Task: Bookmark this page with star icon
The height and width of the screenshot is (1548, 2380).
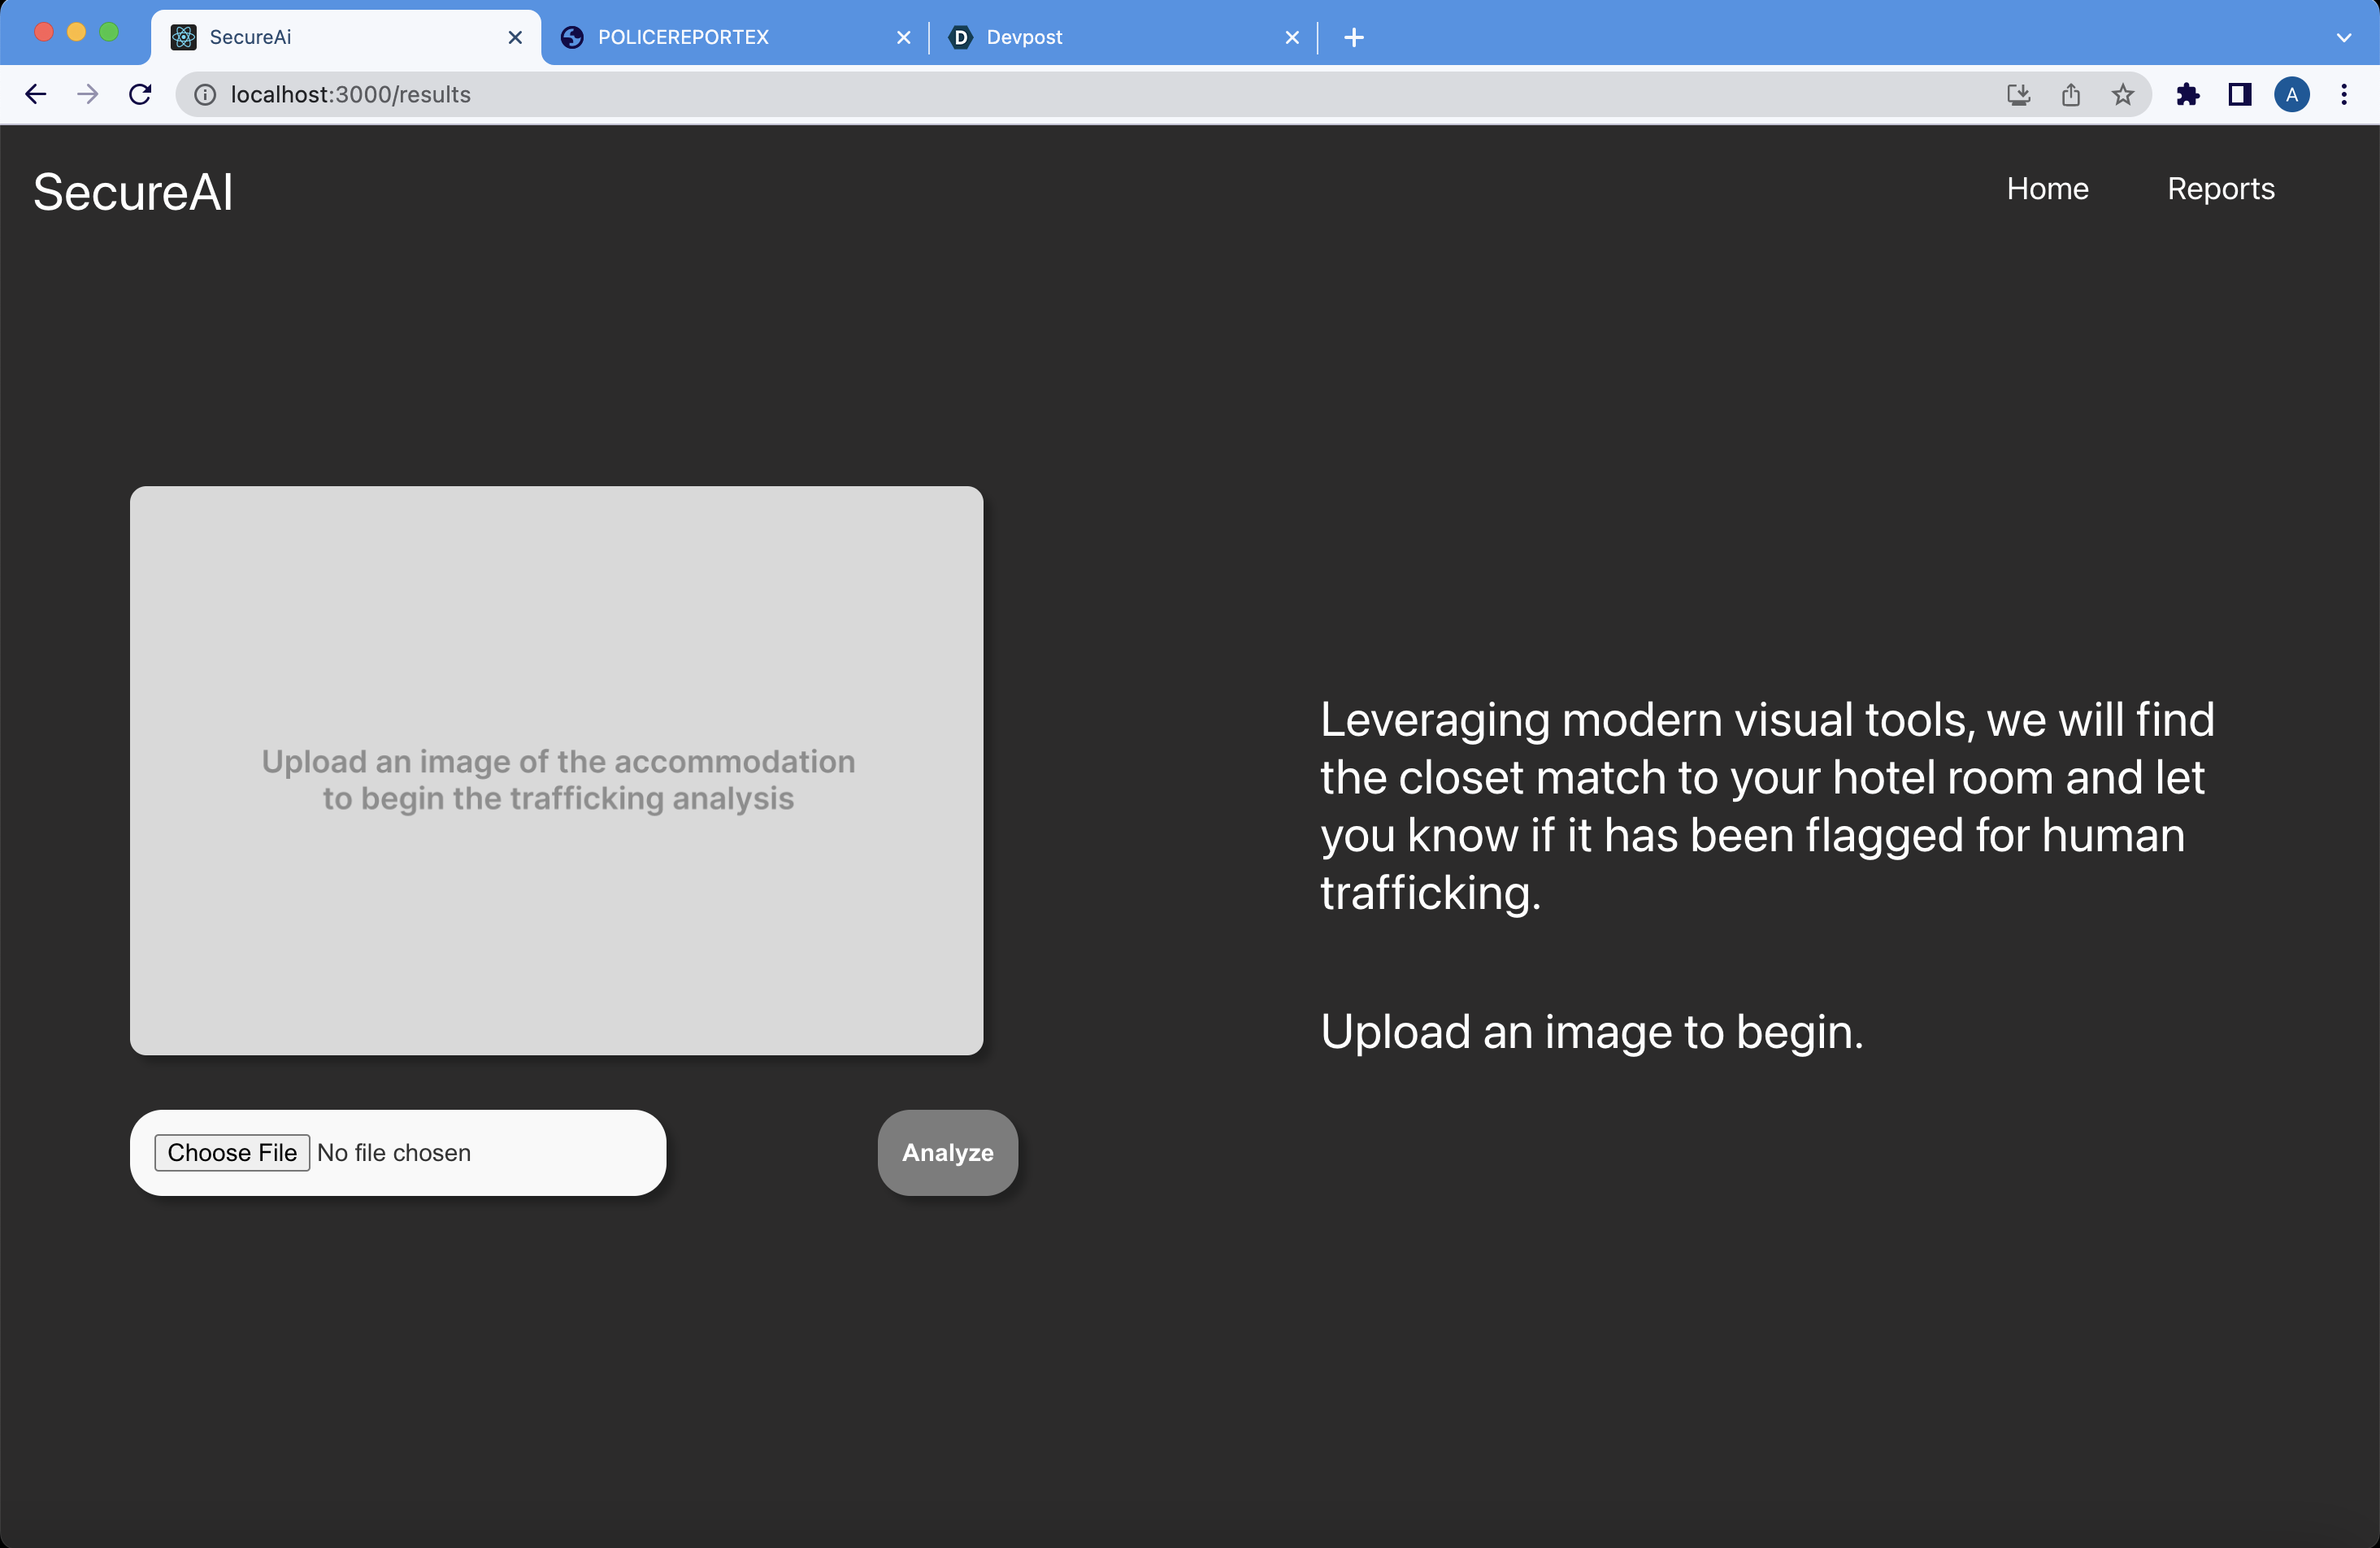Action: point(2122,94)
